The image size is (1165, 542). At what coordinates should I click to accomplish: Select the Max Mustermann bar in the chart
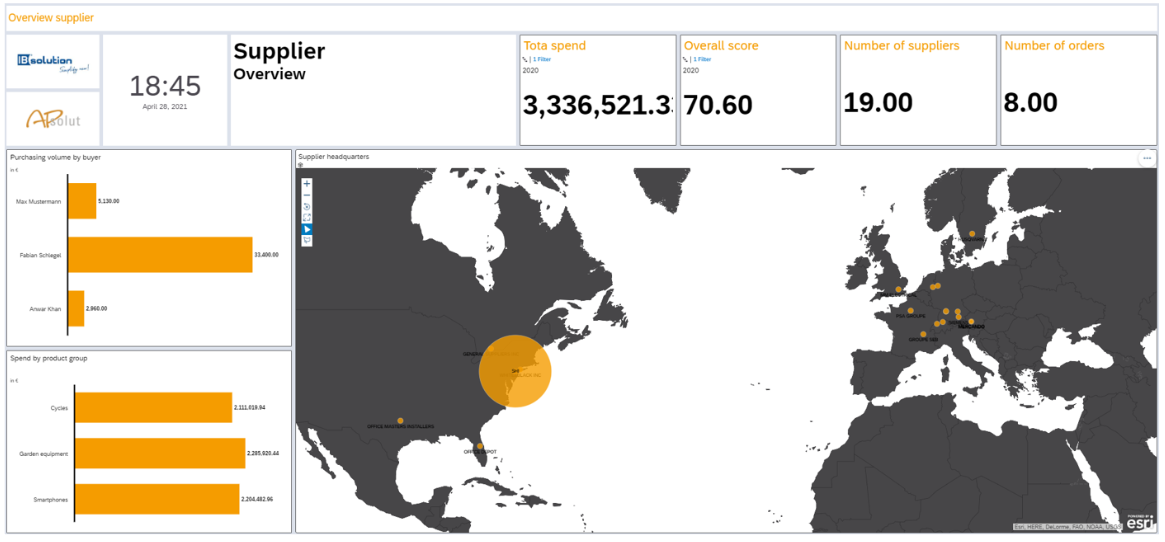(x=82, y=201)
